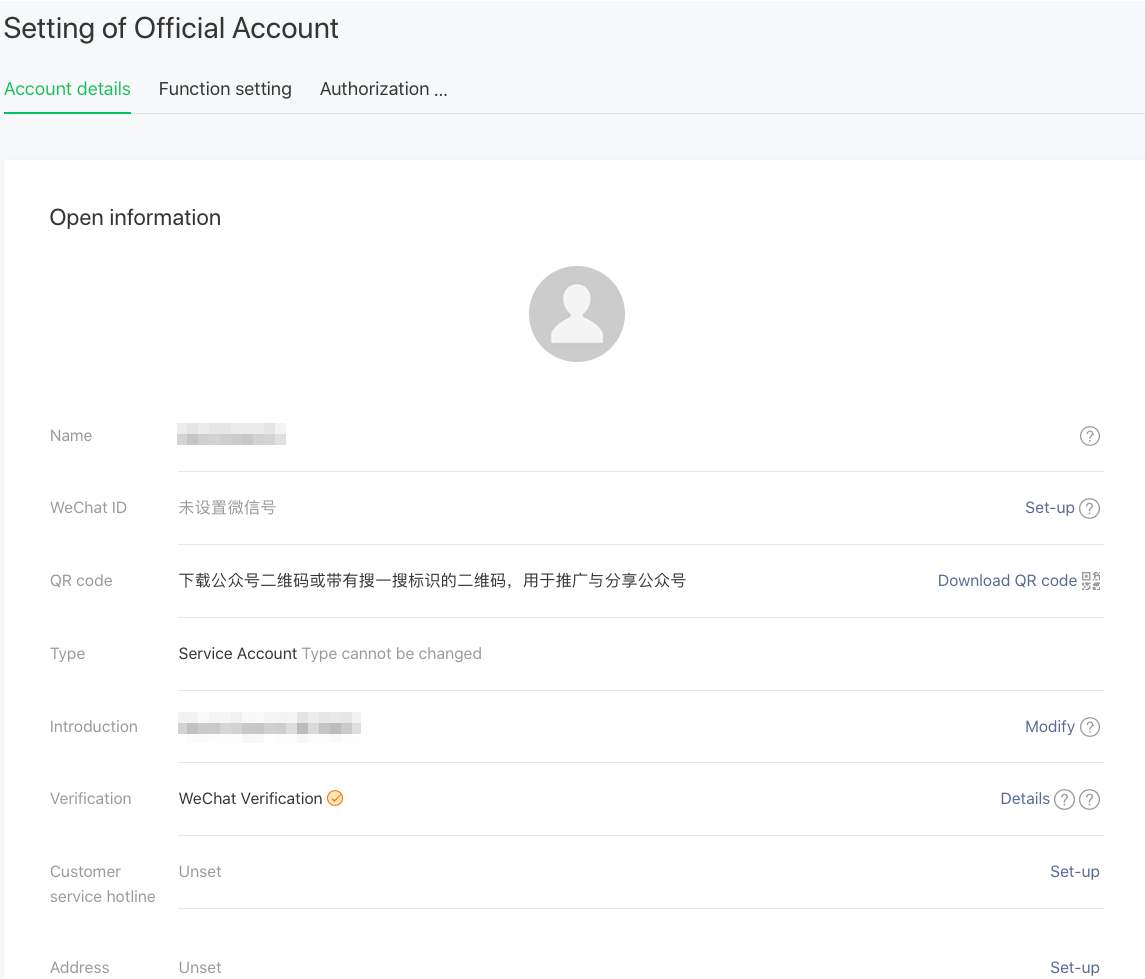Viewport: 1145px width, 979px height.
Task: Click the help icon next to Name
Action: (x=1089, y=436)
